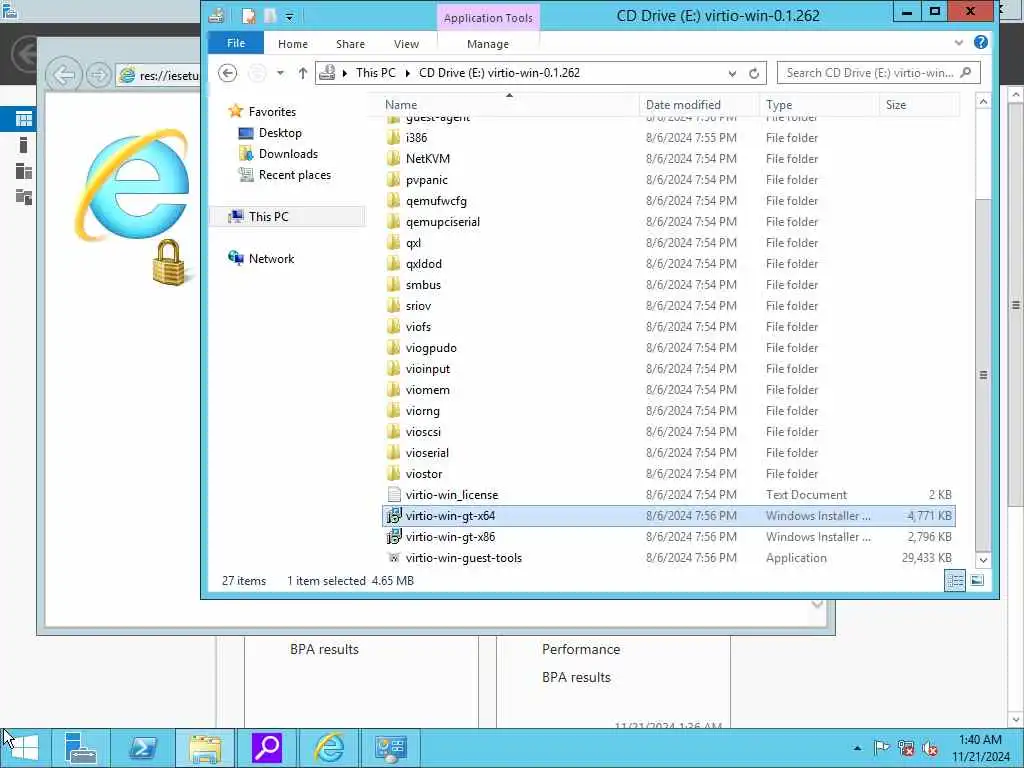Open Internet Explorer from the taskbar
Screen dimensions: 1024x768
coord(329,747)
